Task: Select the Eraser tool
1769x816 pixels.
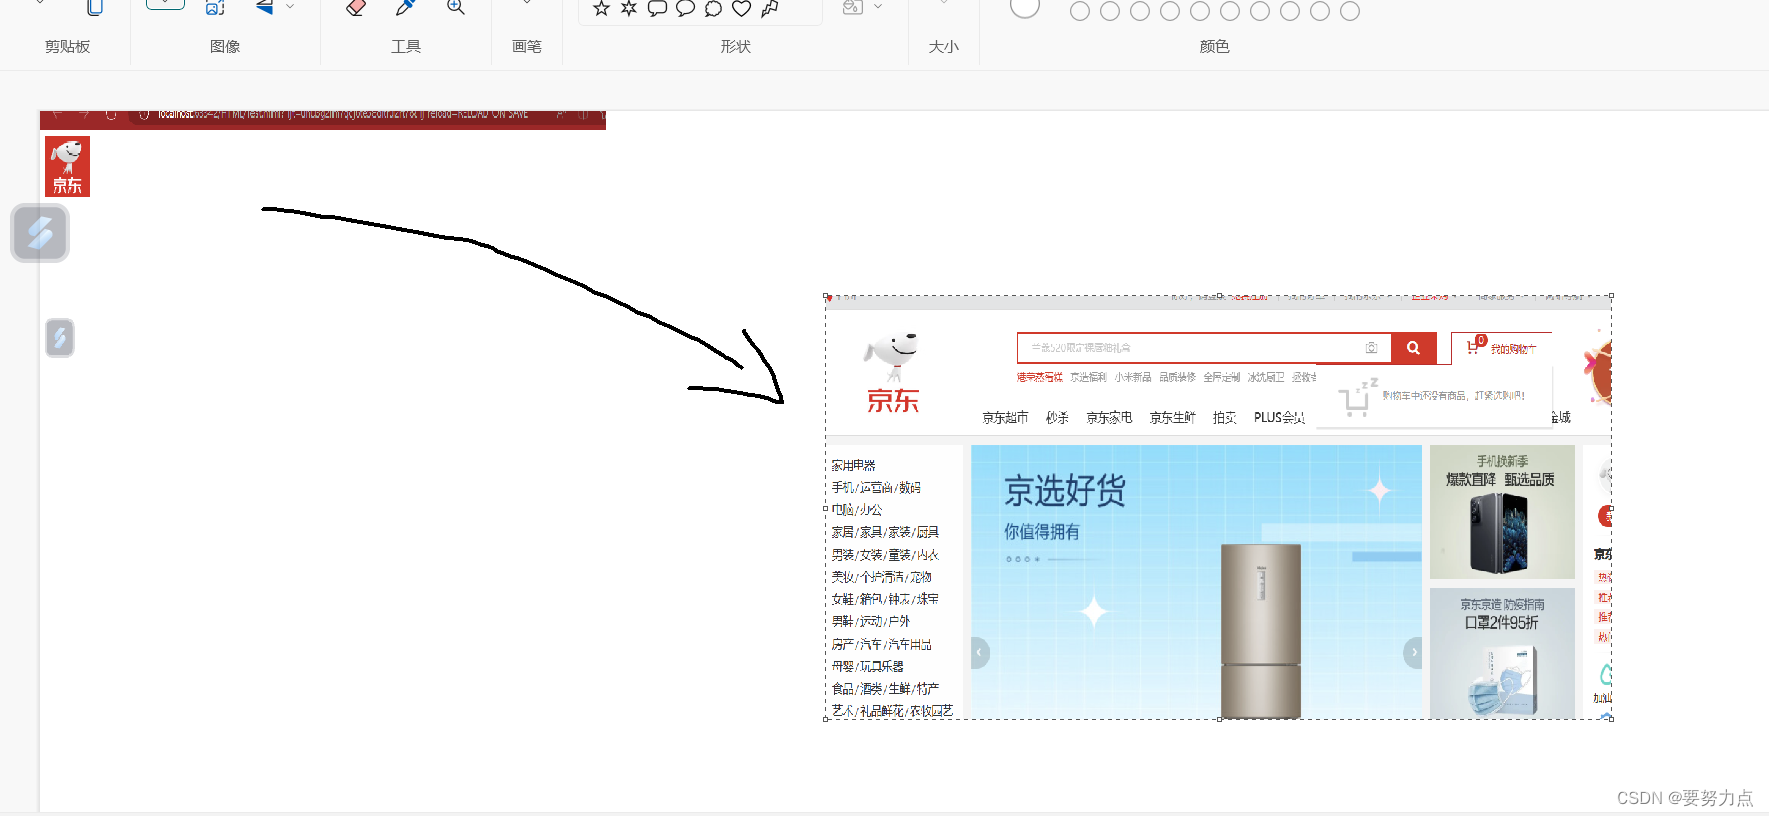Action: click(355, 7)
